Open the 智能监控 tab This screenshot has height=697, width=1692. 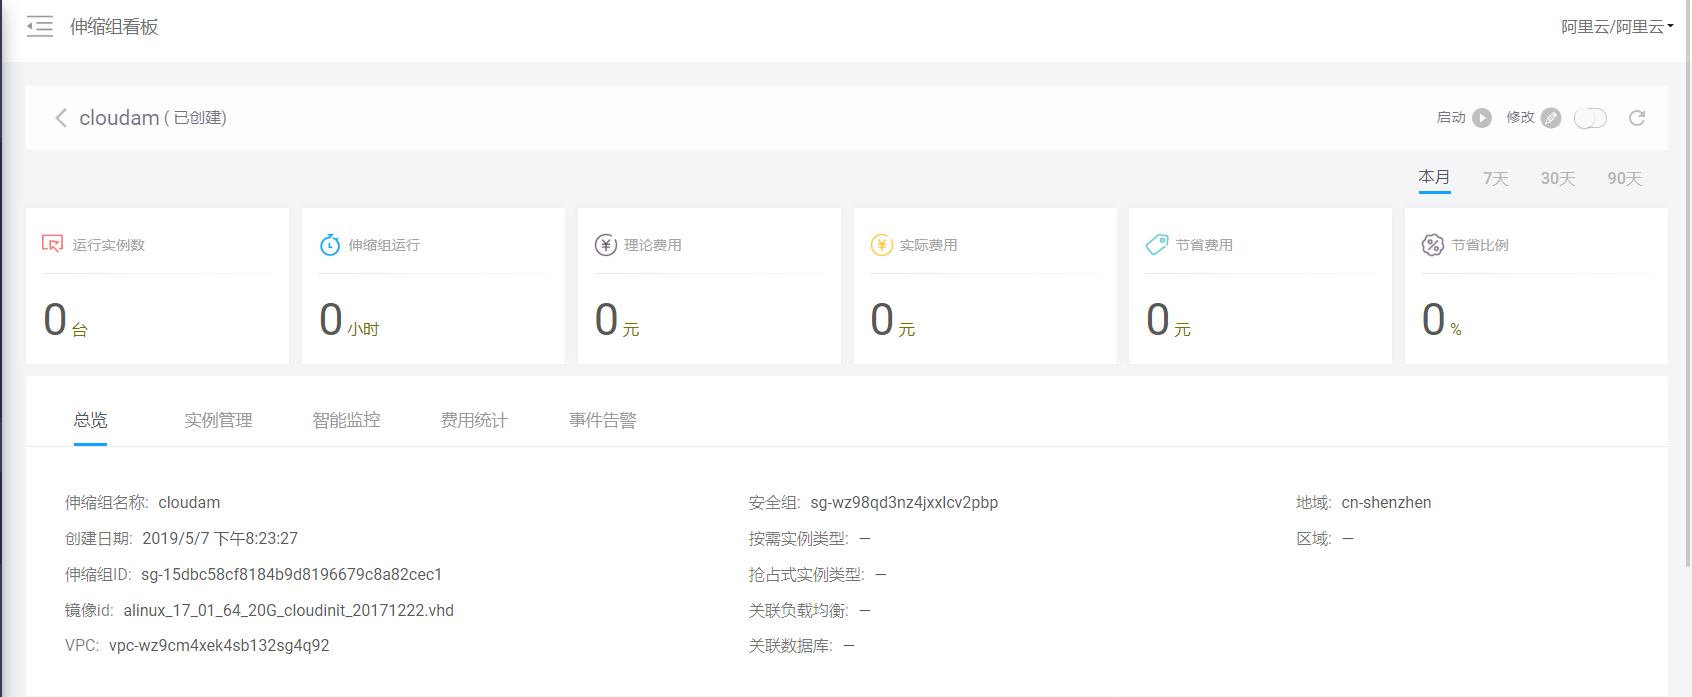coord(346,420)
